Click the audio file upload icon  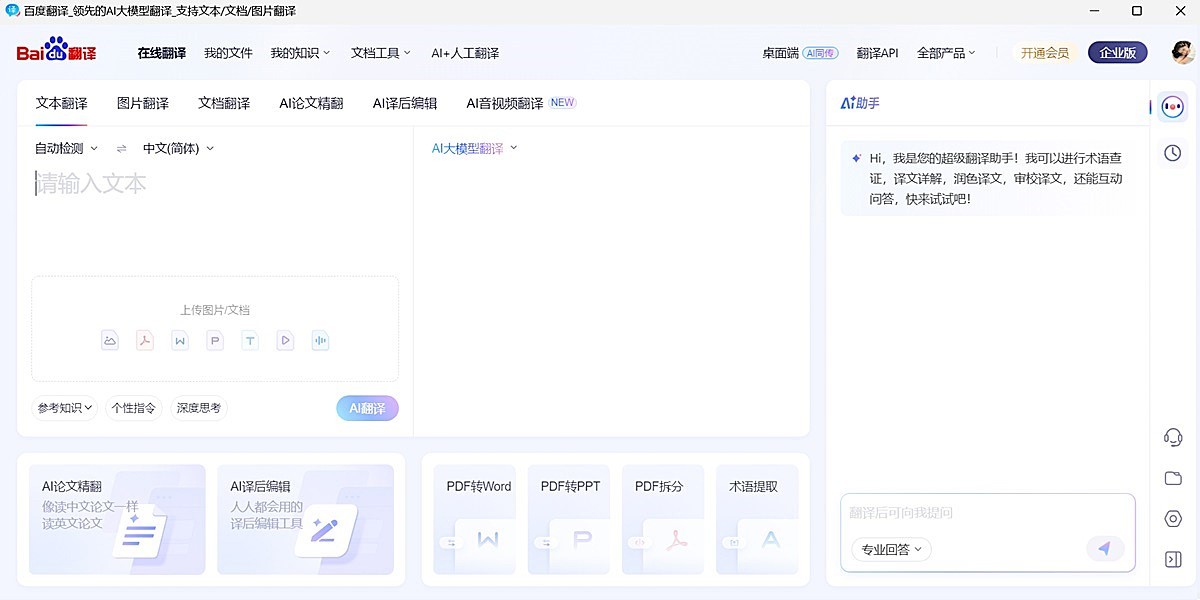[x=319, y=340]
